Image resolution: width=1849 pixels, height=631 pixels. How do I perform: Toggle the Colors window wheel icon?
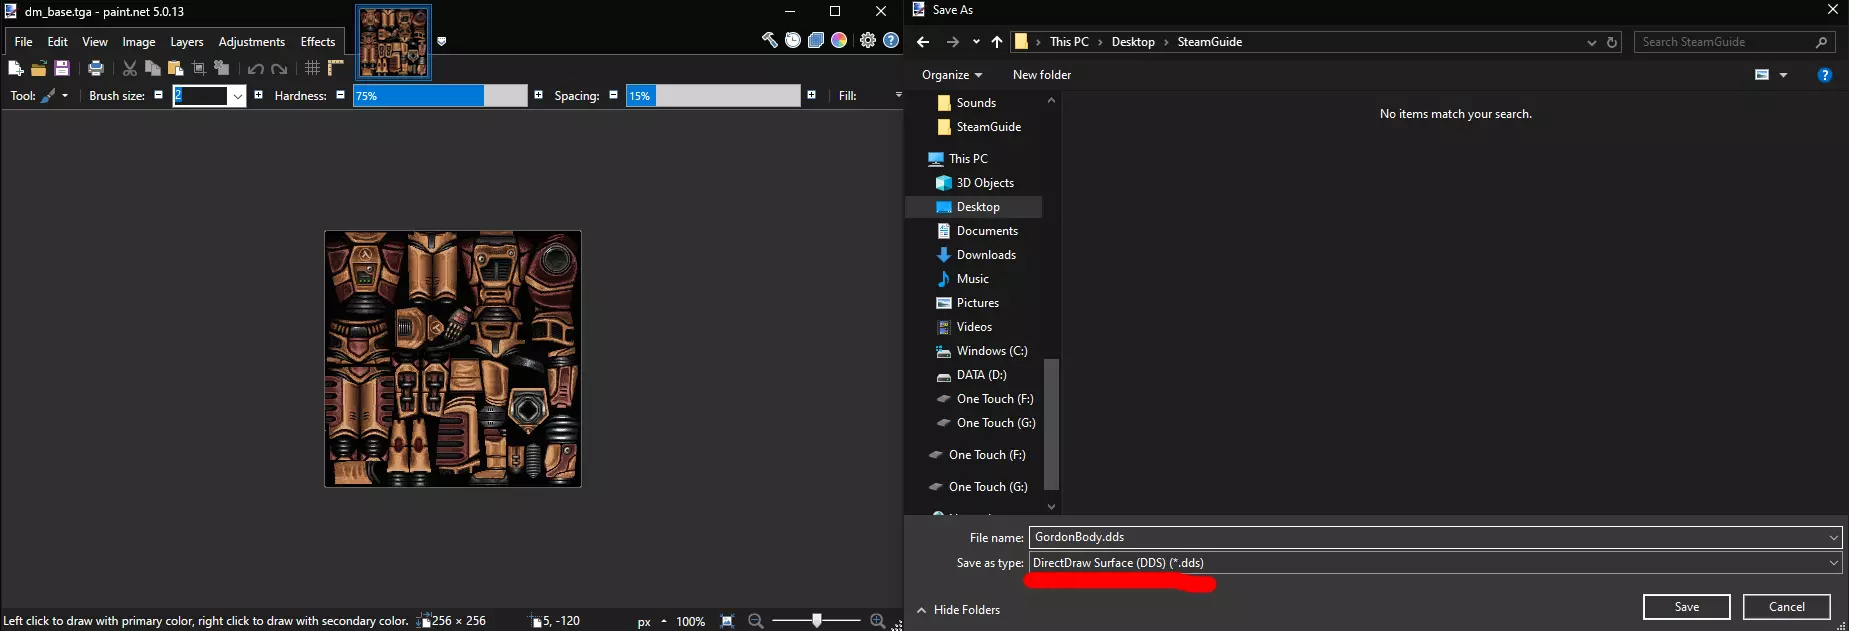click(840, 40)
